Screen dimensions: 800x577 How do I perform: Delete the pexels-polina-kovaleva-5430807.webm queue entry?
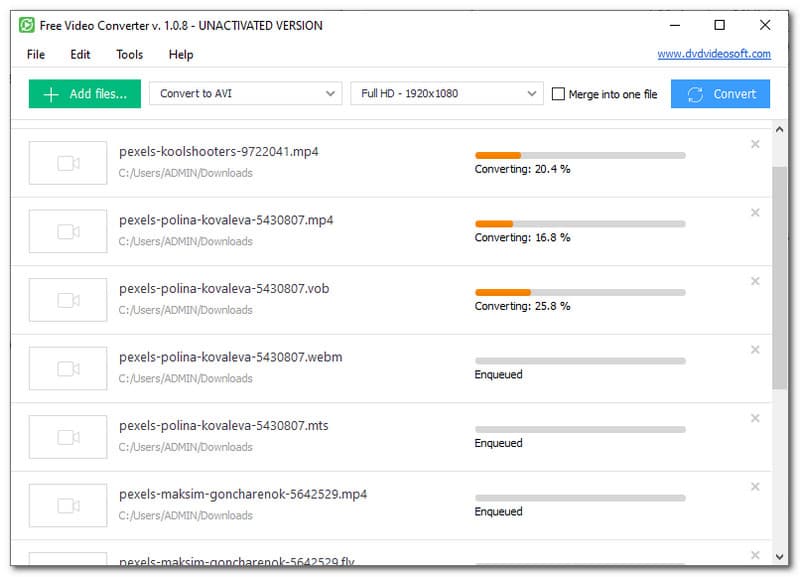755,349
